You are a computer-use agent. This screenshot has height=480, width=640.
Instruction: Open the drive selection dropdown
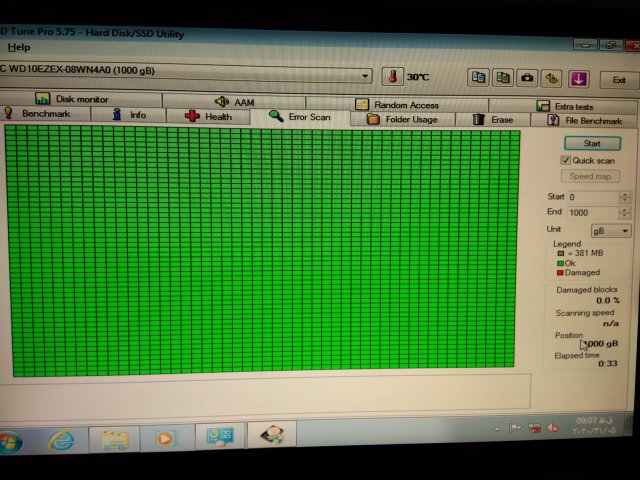(365, 76)
